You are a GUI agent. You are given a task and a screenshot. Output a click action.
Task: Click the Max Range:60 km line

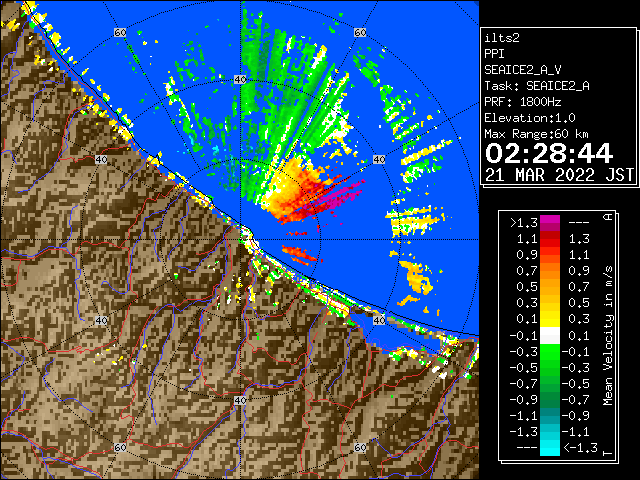(x=536, y=134)
